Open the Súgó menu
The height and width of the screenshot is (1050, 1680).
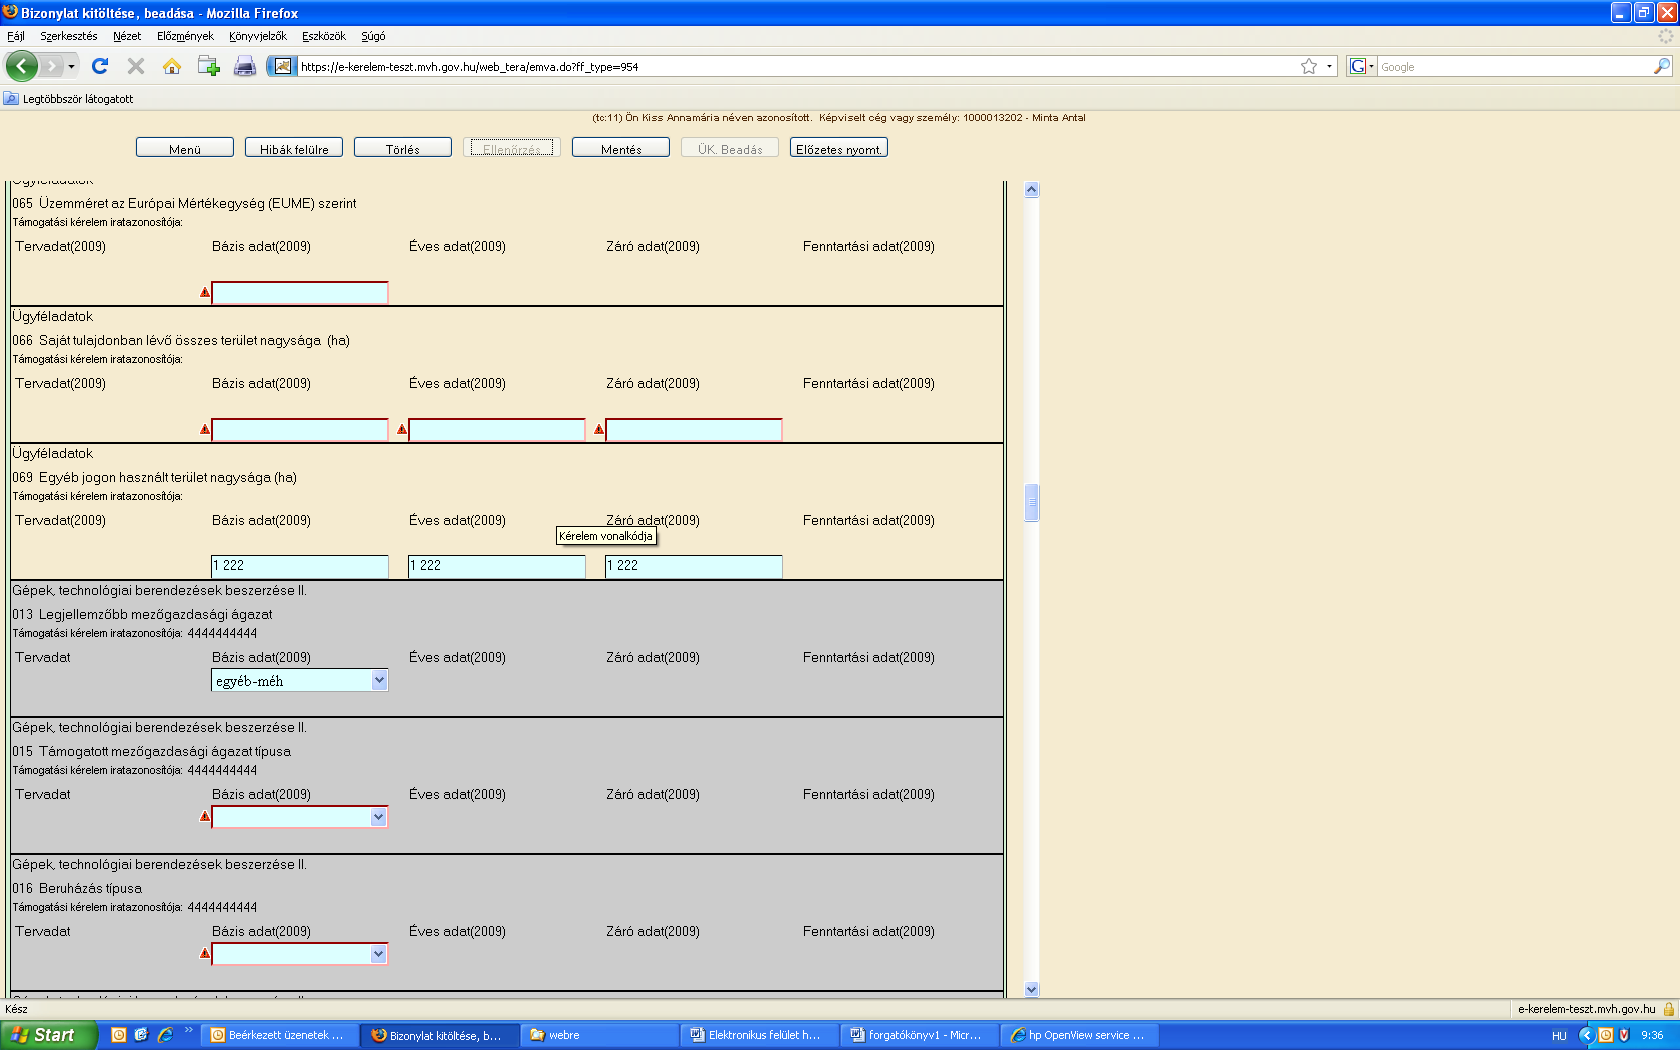(x=373, y=36)
